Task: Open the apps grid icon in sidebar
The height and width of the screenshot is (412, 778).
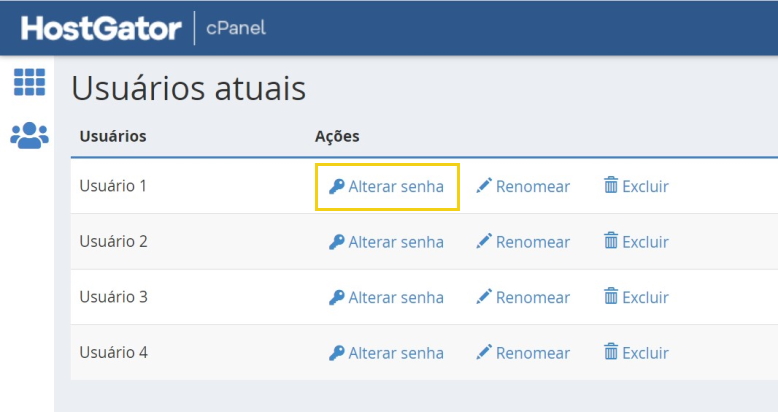Action: (29, 82)
